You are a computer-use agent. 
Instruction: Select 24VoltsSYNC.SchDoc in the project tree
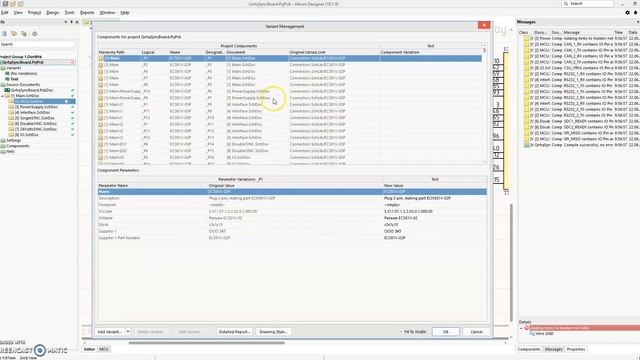tap(35, 129)
